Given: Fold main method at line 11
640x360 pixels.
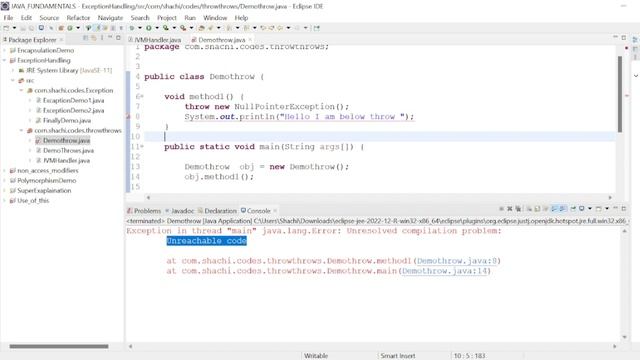Looking at the screenshot, I should coord(142,147).
